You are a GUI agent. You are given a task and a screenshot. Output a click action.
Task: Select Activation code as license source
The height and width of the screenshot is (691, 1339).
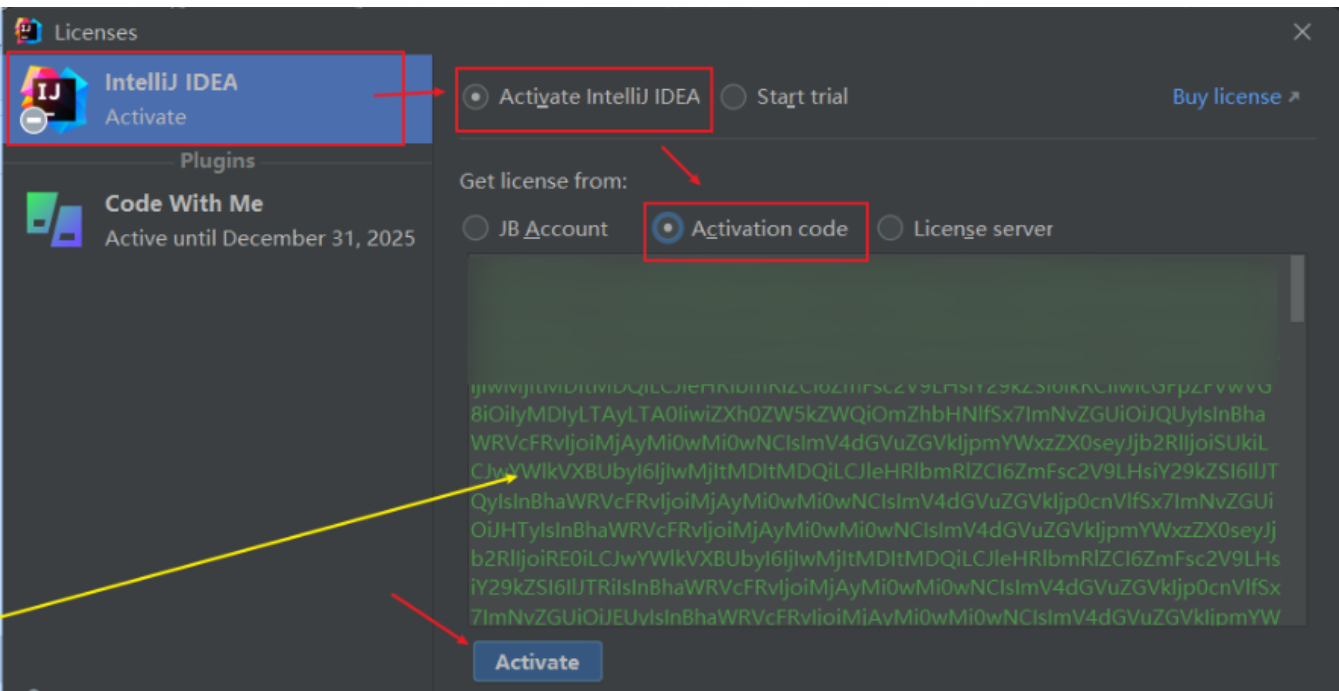(x=751, y=229)
